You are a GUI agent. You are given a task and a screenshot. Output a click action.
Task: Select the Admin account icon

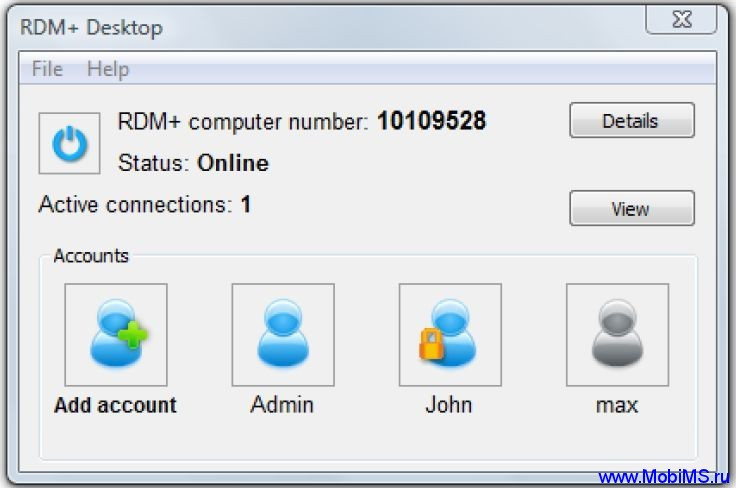[283, 335]
